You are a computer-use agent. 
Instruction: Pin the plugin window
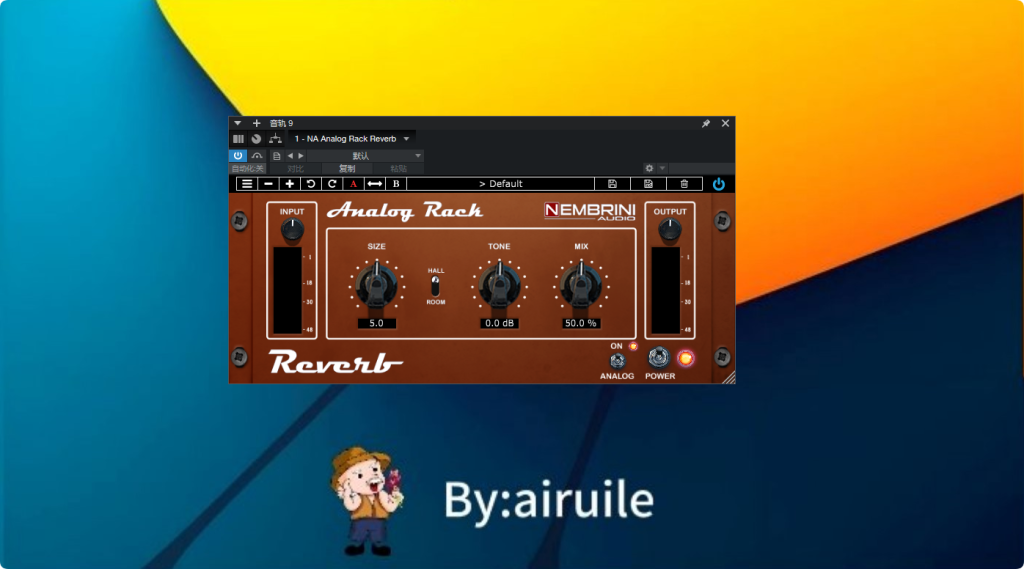(x=706, y=123)
